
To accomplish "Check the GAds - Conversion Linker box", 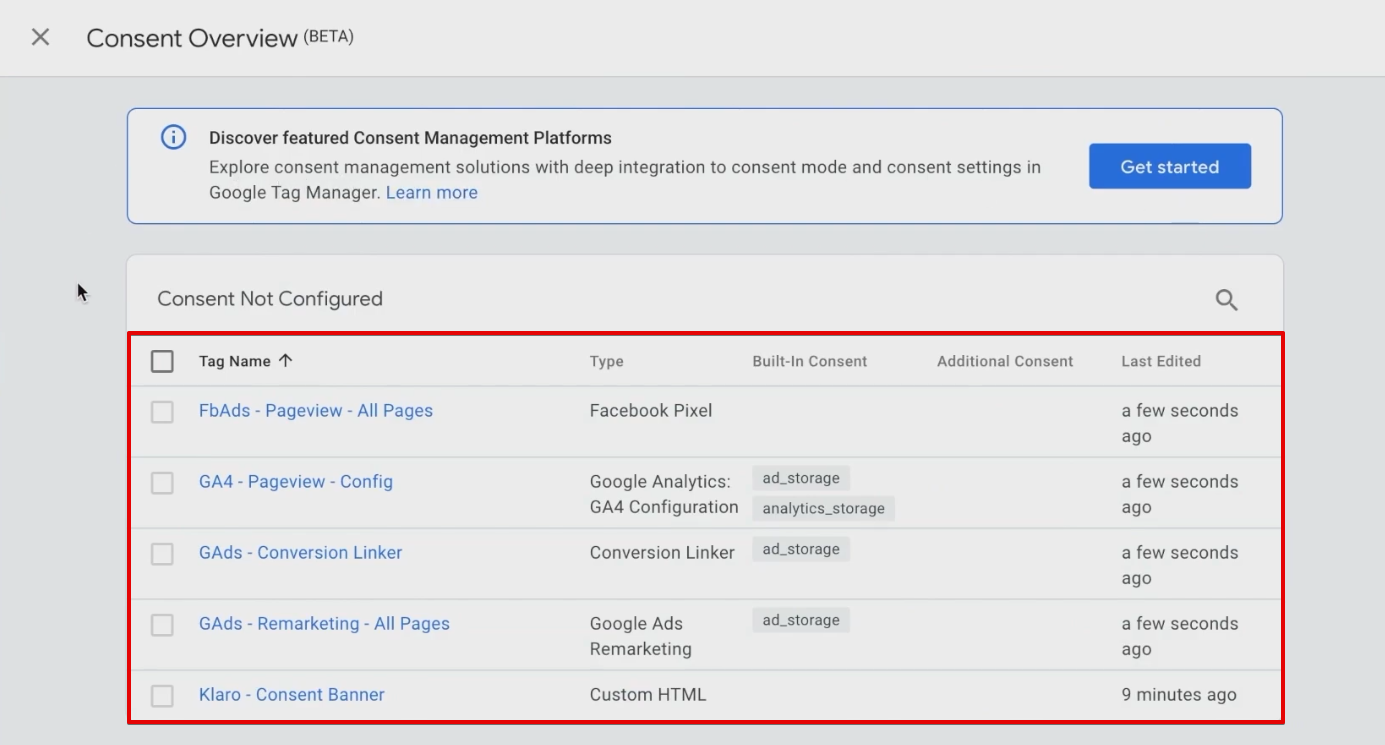I will pos(162,554).
